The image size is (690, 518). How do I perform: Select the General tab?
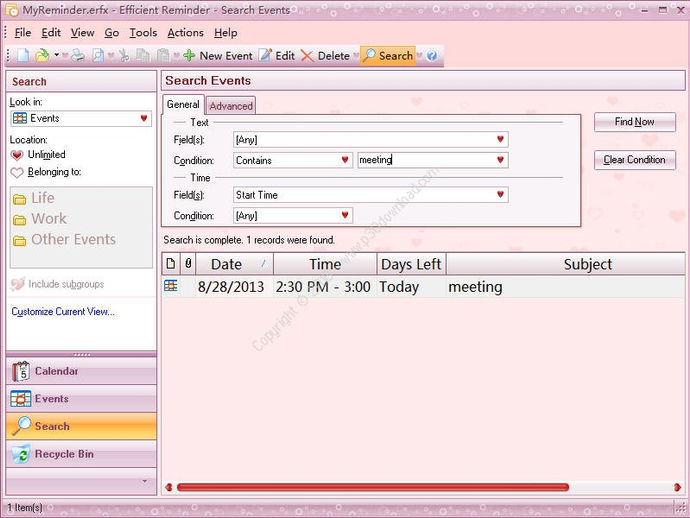click(x=183, y=104)
